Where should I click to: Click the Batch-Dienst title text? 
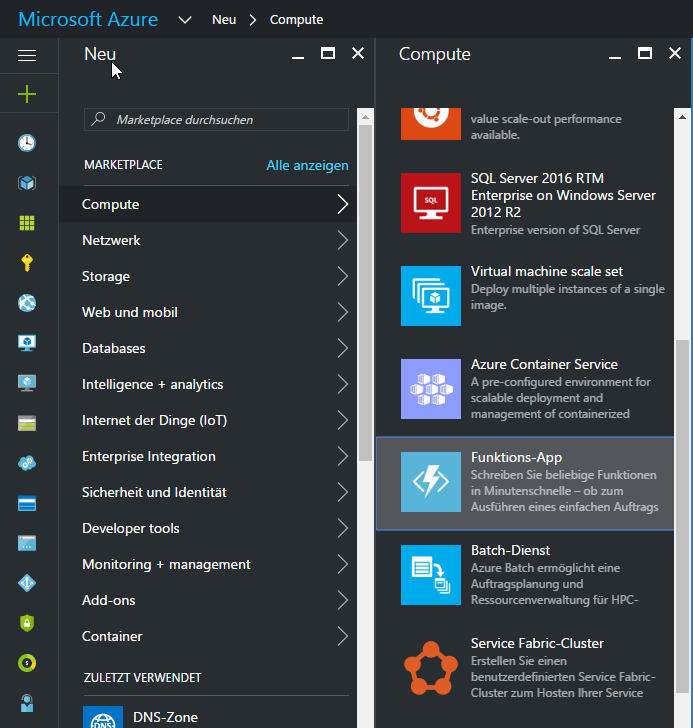(510, 550)
